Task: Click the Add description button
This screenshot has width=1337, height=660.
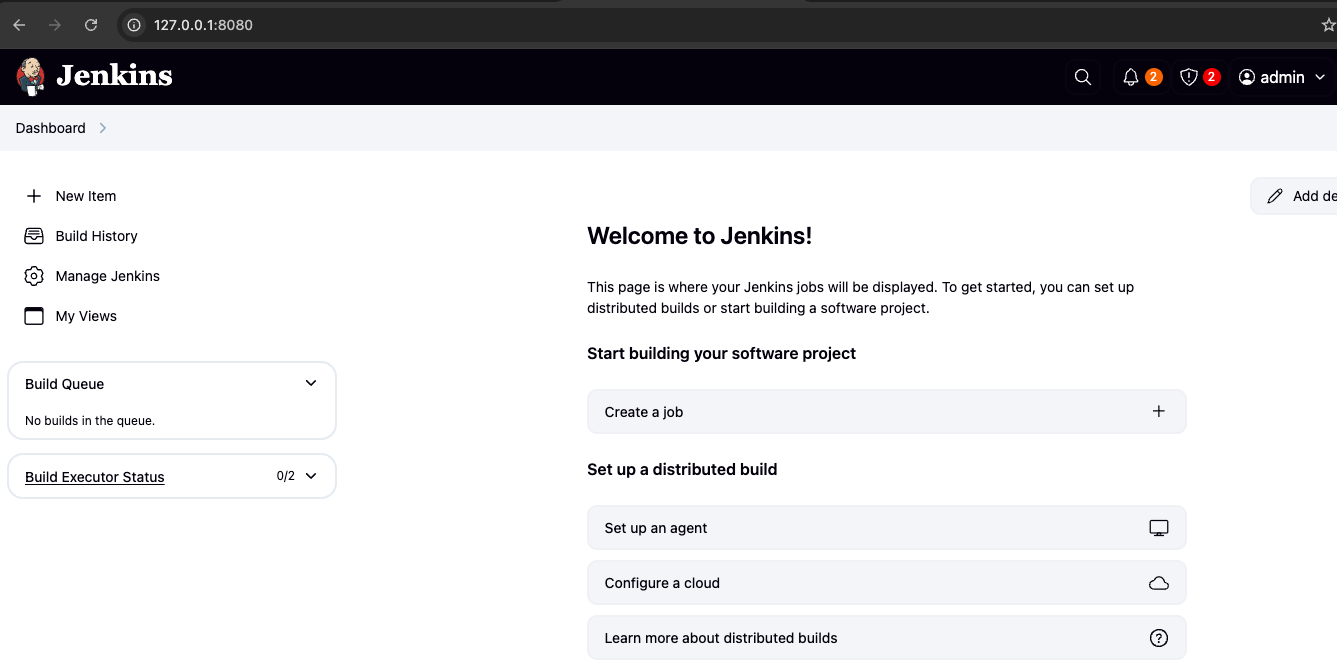Action: click(x=1294, y=196)
